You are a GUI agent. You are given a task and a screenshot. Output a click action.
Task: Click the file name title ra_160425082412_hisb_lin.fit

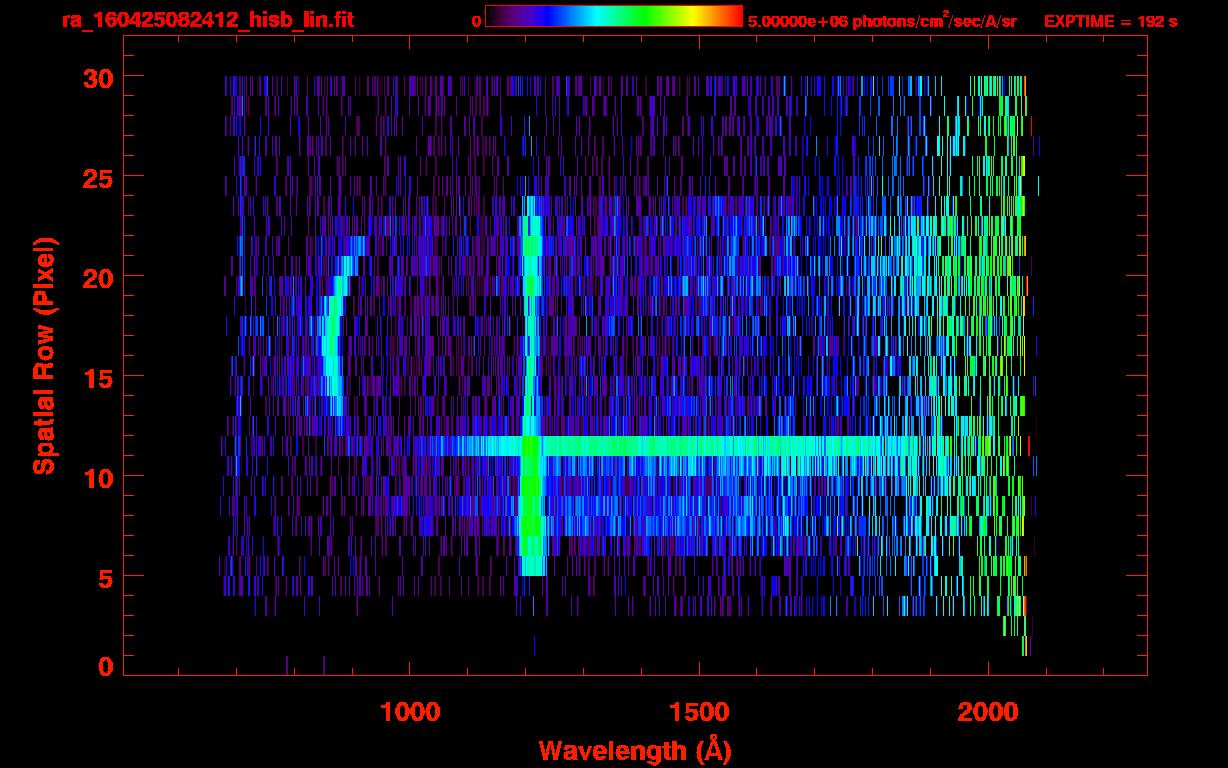pos(206,21)
